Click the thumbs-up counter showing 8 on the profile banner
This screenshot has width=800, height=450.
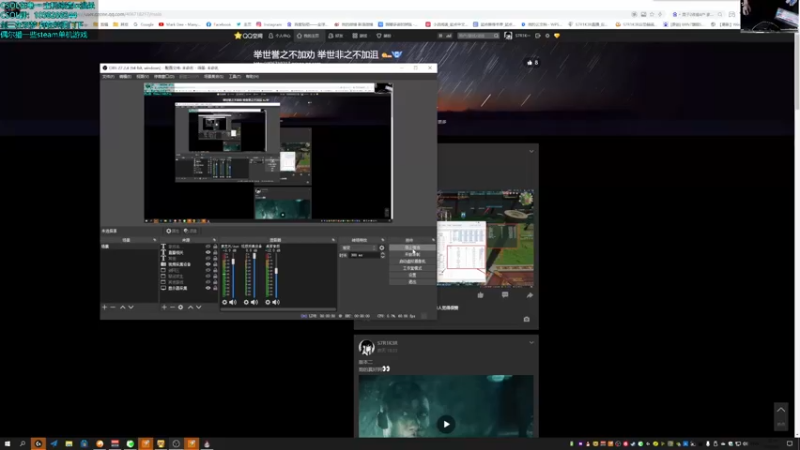click(532, 62)
